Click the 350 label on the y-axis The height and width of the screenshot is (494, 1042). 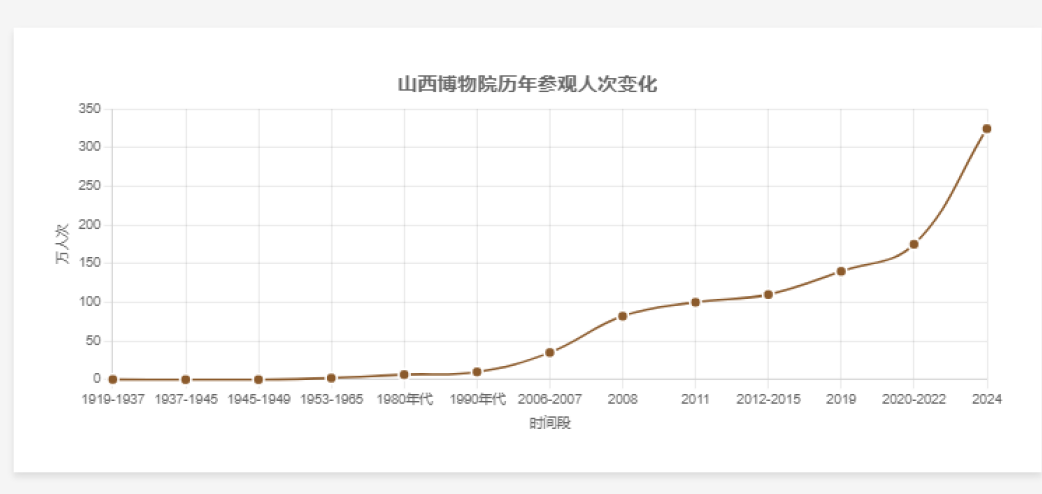click(90, 108)
